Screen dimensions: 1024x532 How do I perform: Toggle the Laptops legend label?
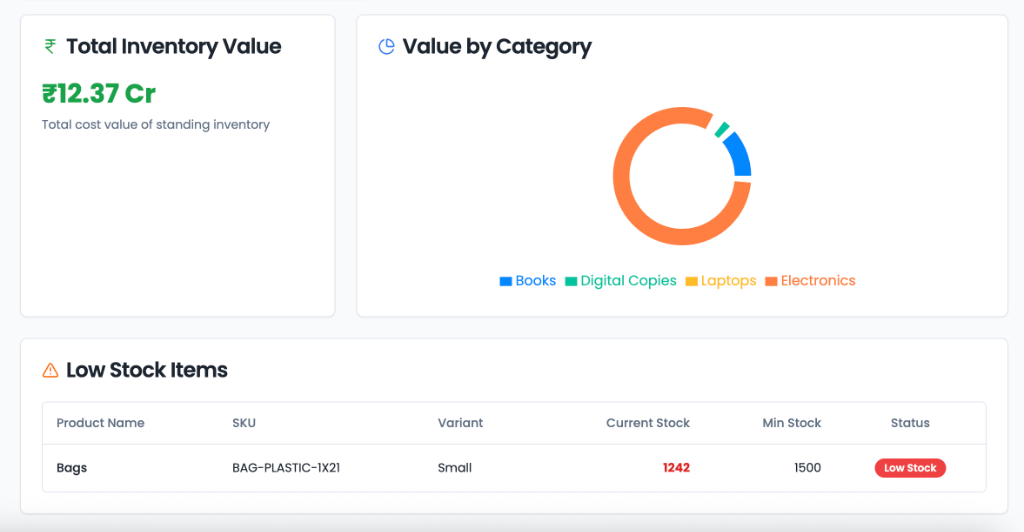click(728, 281)
